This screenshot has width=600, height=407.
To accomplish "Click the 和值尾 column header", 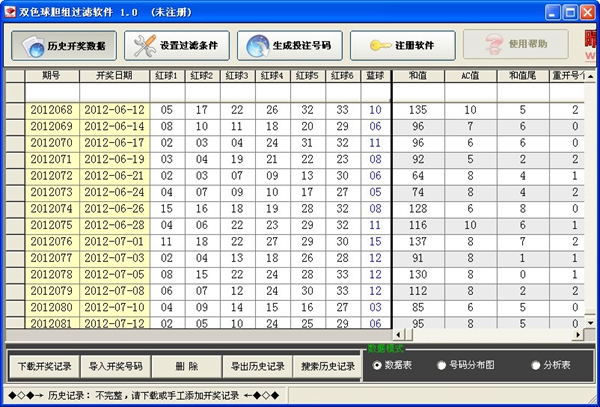I will (x=523, y=76).
